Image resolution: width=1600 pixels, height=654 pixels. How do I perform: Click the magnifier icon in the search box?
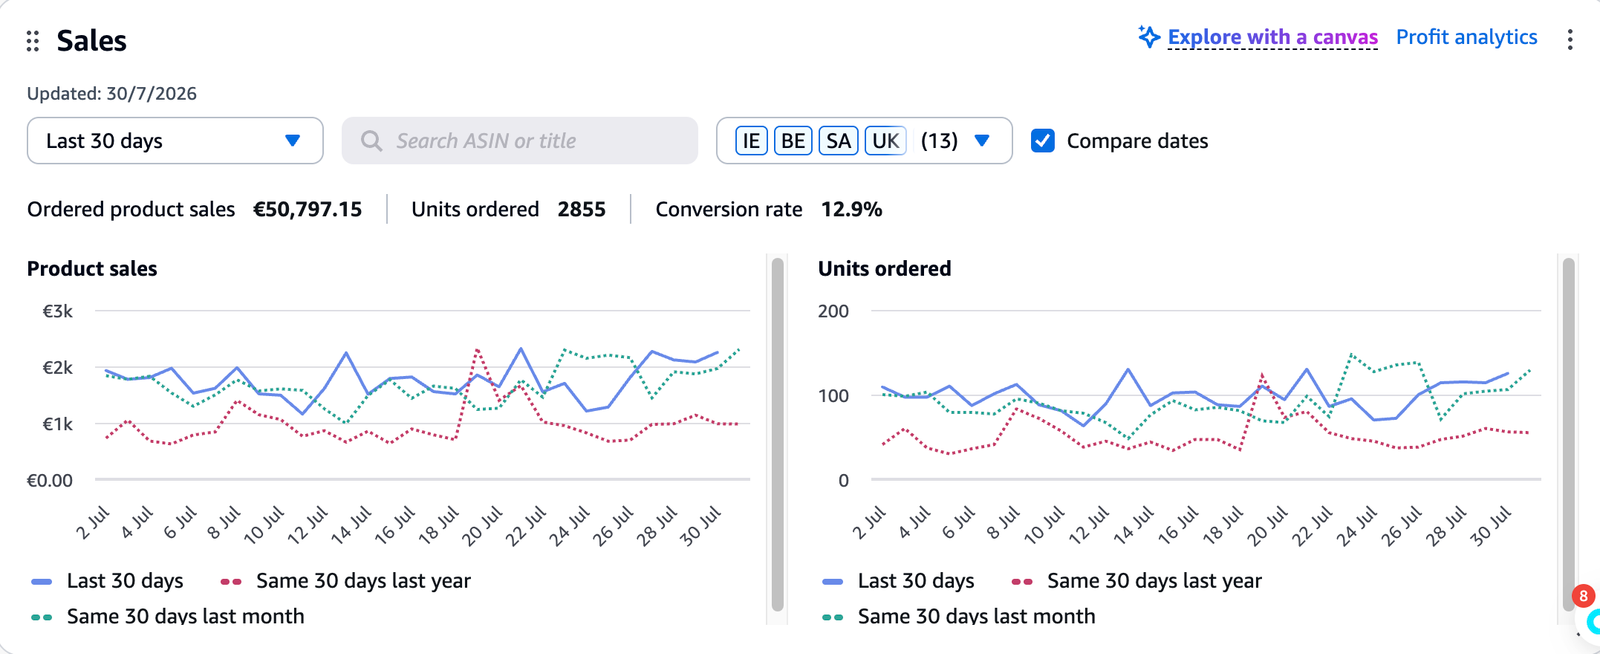click(371, 141)
